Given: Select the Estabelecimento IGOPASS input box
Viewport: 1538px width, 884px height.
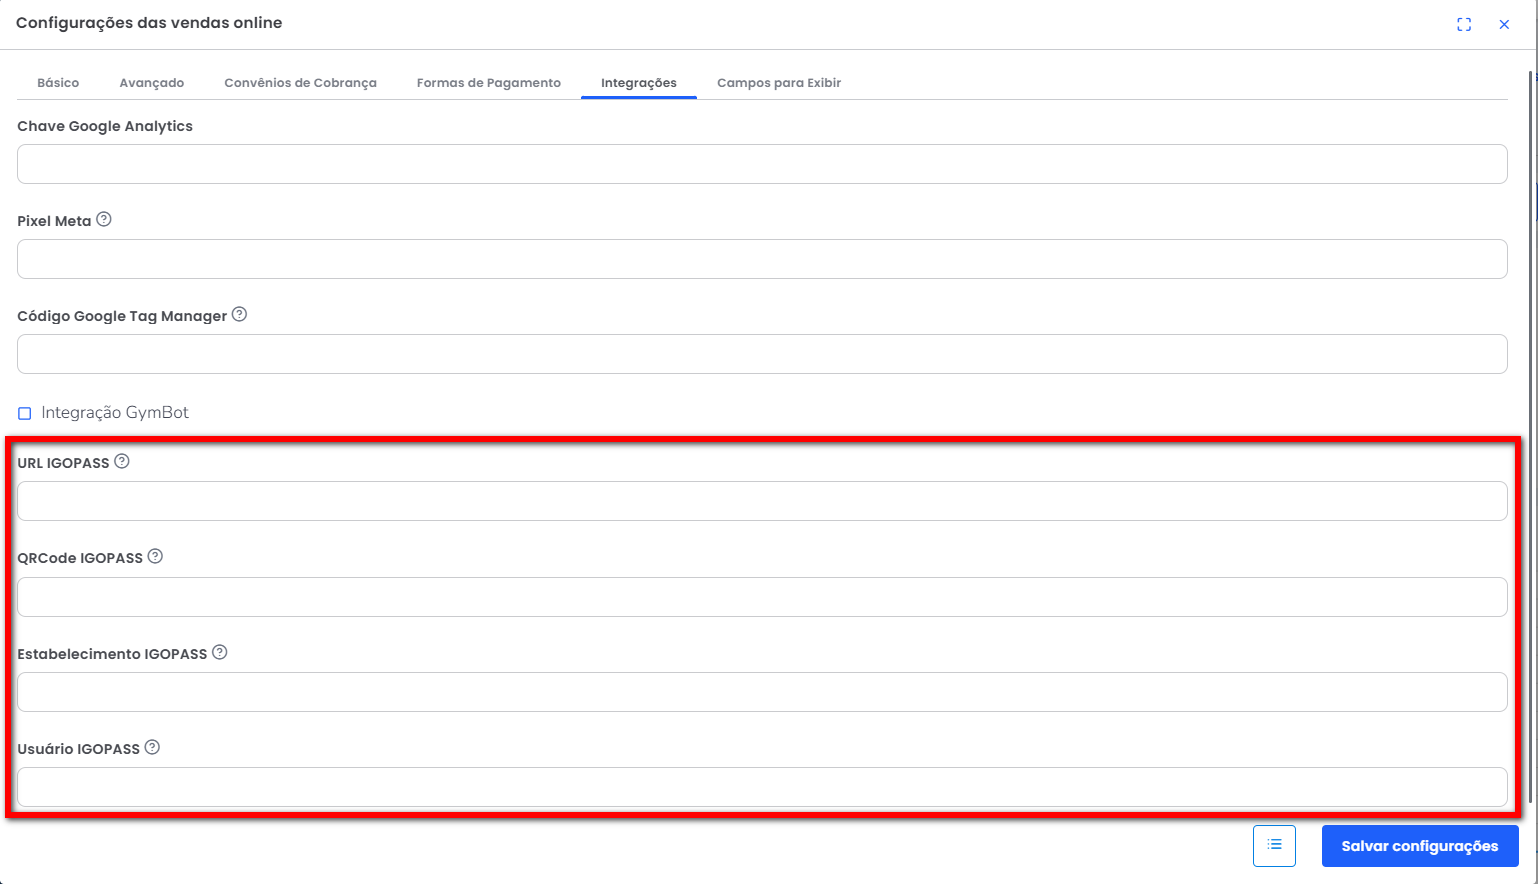Looking at the screenshot, I should (x=762, y=692).
